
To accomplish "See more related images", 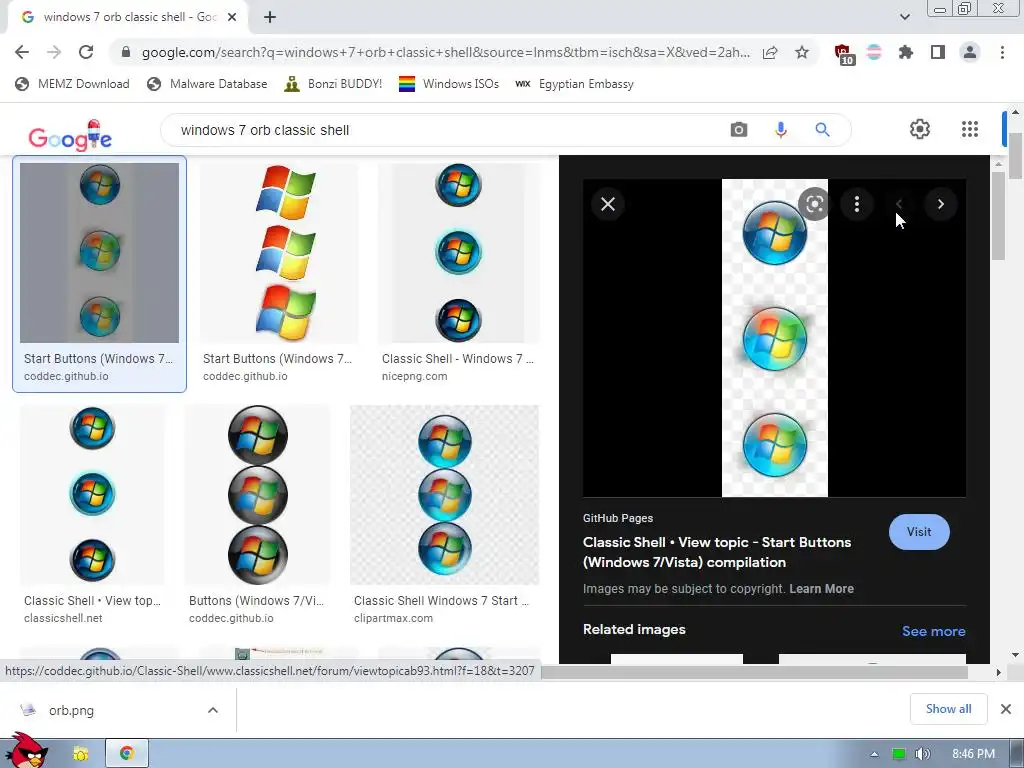I will (x=933, y=631).
